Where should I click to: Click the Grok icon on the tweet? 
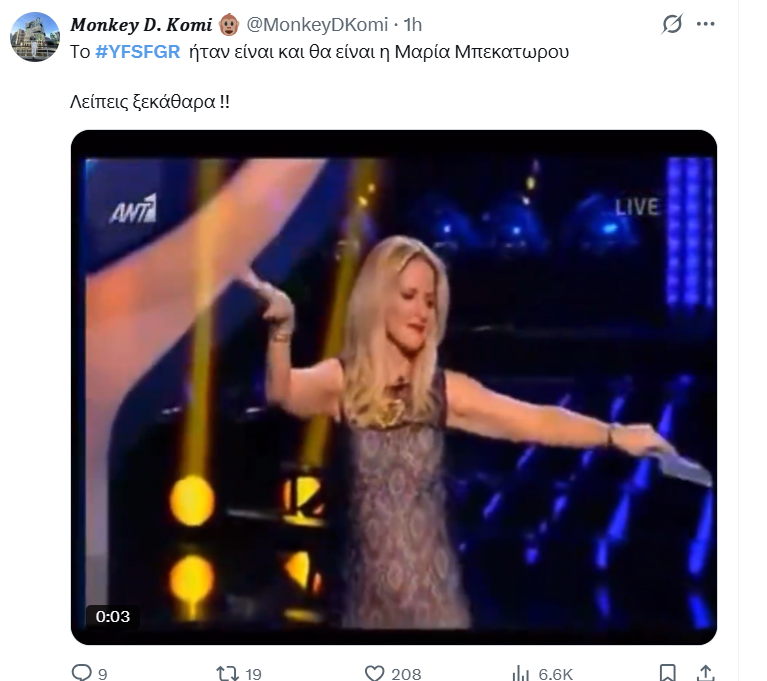pos(673,23)
